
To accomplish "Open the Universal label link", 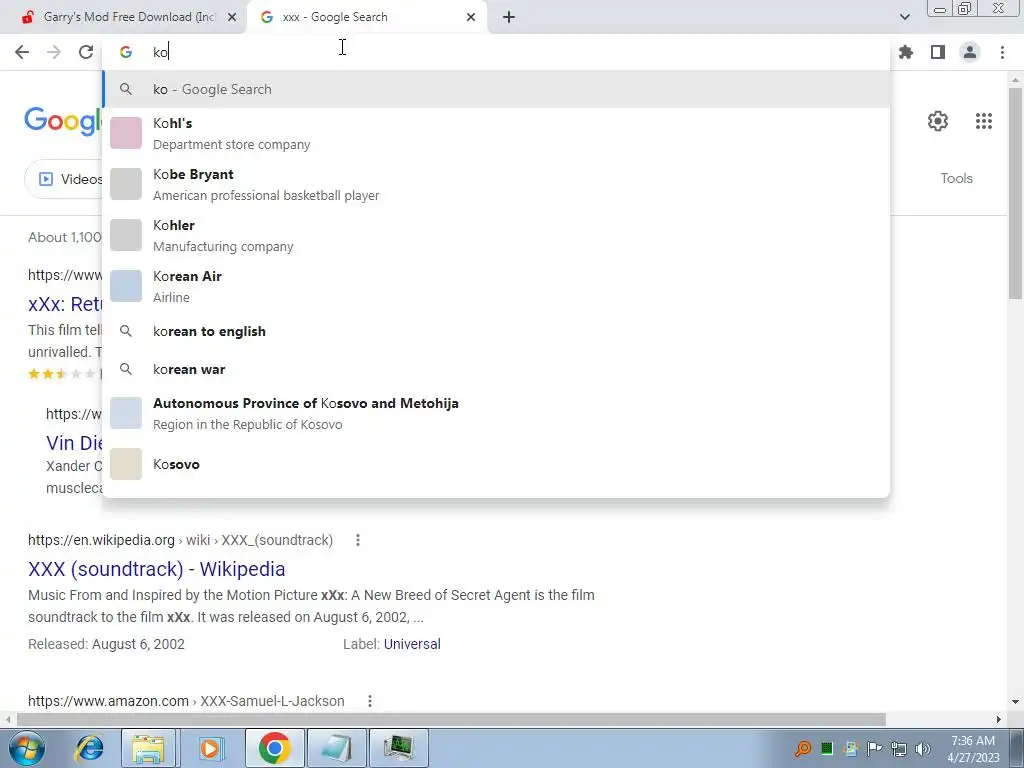I will pos(412,644).
